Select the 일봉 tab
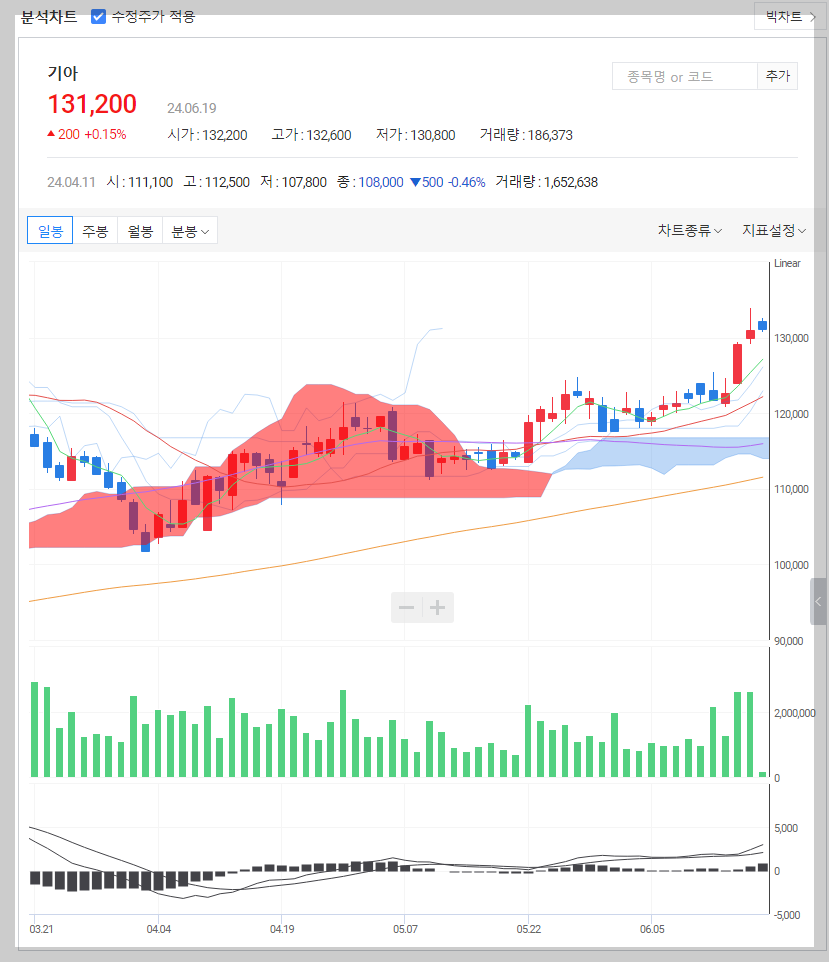The height and width of the screenshot is (962, 829). 50,230
